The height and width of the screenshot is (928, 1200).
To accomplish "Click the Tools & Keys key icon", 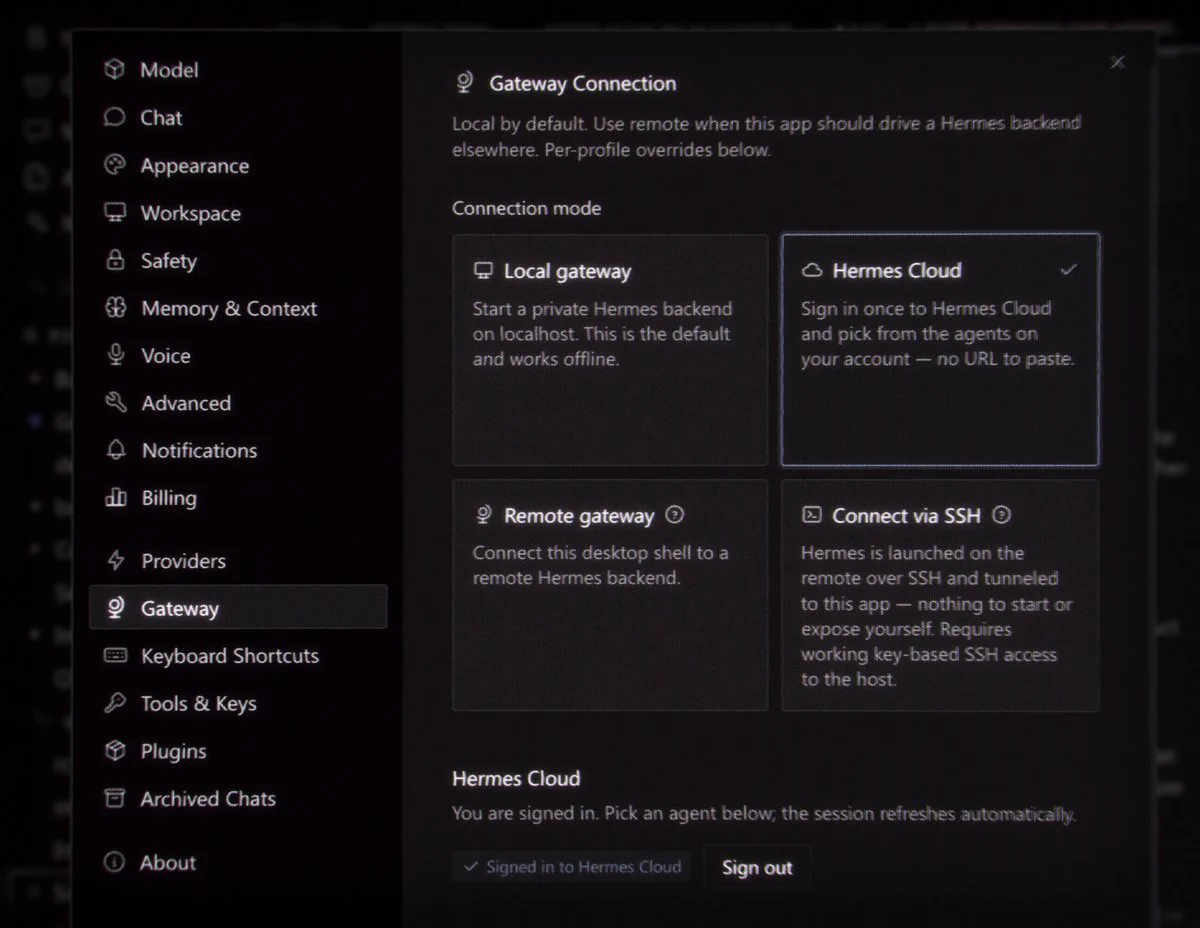I will click(x=115, y=703).
